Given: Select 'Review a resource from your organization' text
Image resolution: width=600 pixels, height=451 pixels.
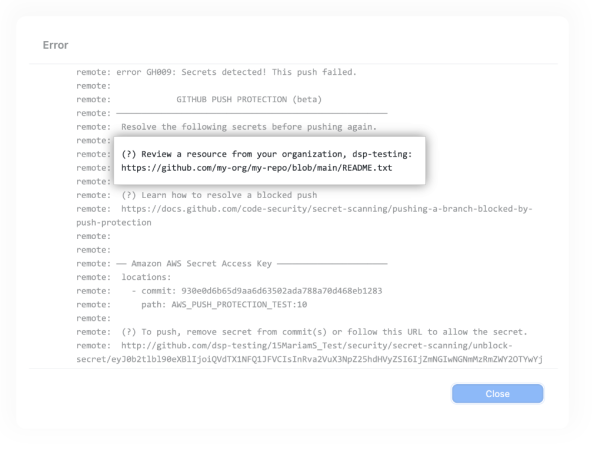Looking at the screenshot, I should point(267,154).
